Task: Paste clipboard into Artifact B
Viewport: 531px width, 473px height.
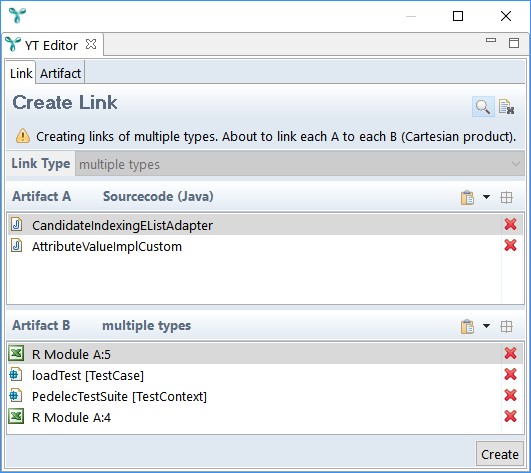Action: (467, 326)
